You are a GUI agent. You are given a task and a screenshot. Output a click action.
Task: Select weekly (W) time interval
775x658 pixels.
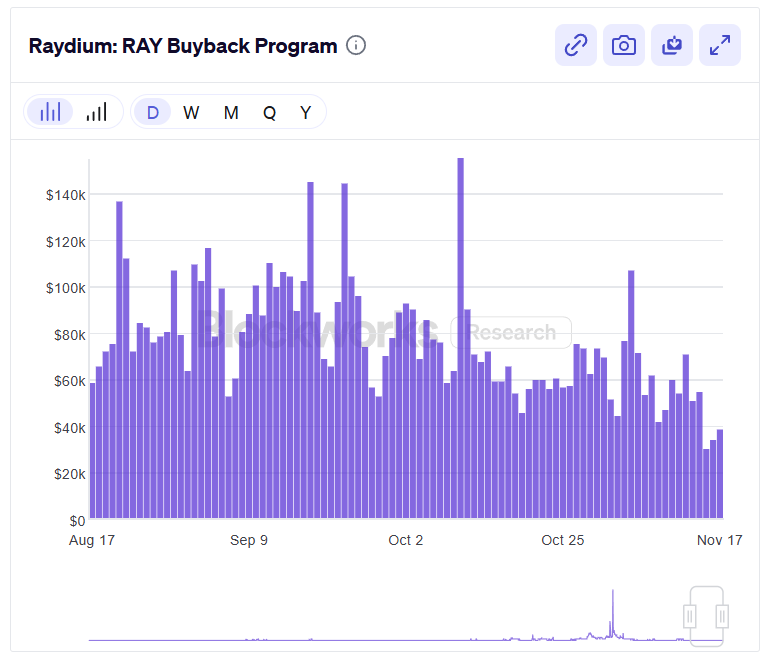(191, 112)
